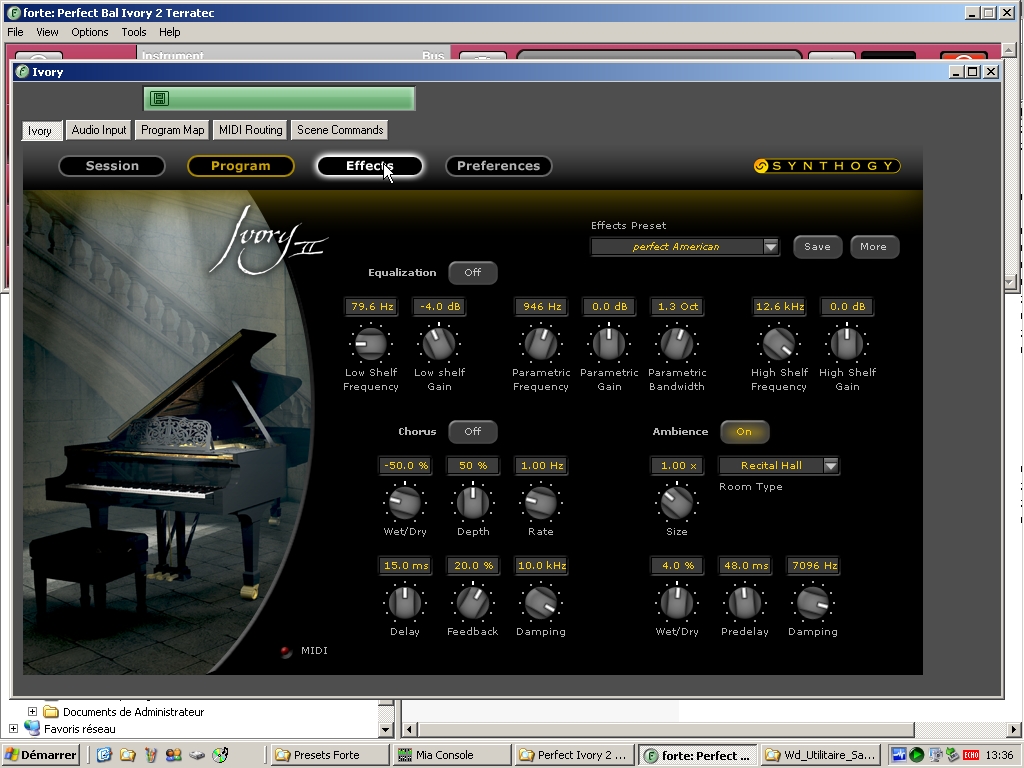Click the 79.6 Hz value field
The width and height of the screenshot is (1024, 768).
[x=372, y=306]
